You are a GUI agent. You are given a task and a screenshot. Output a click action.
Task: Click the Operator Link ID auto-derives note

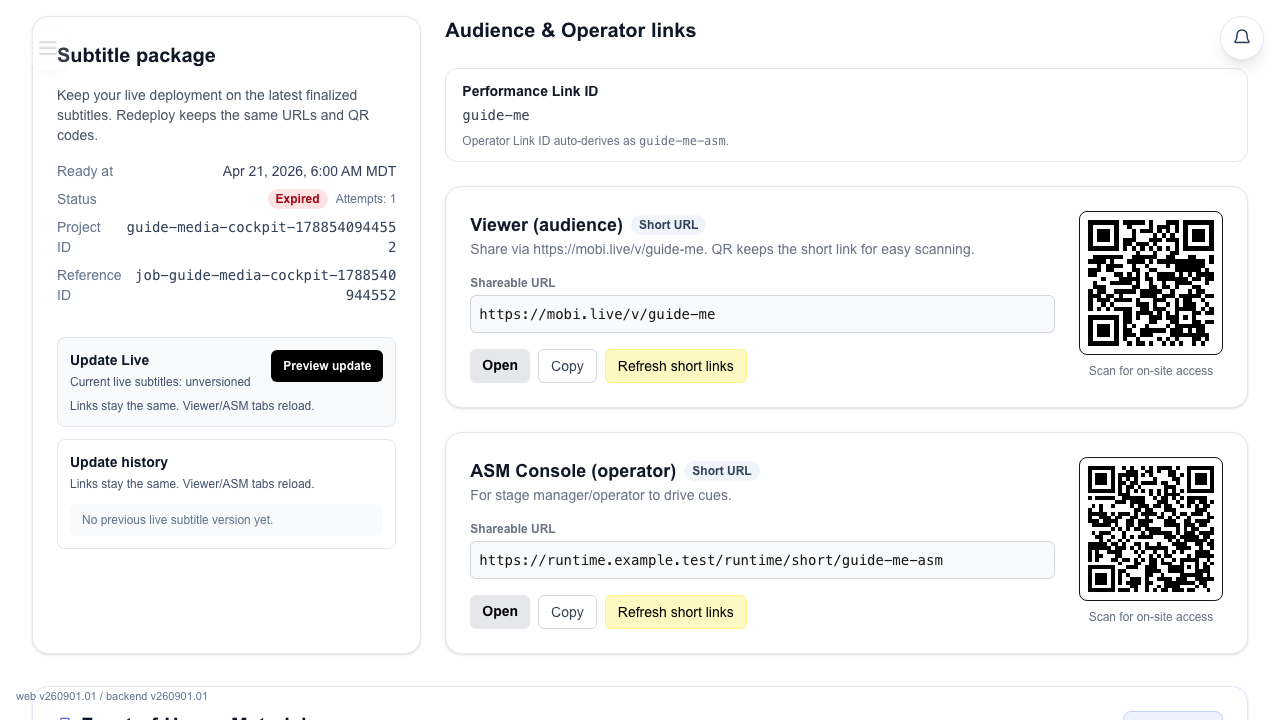(595, 141)
